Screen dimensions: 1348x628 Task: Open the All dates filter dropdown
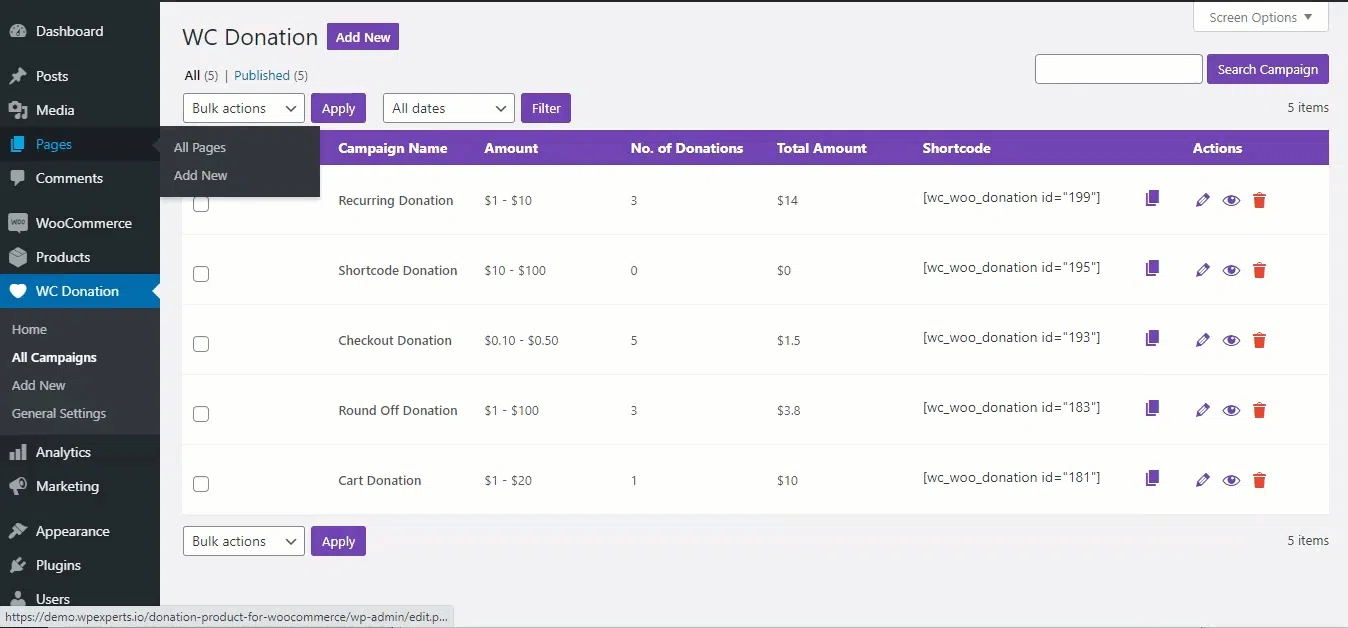449,108
